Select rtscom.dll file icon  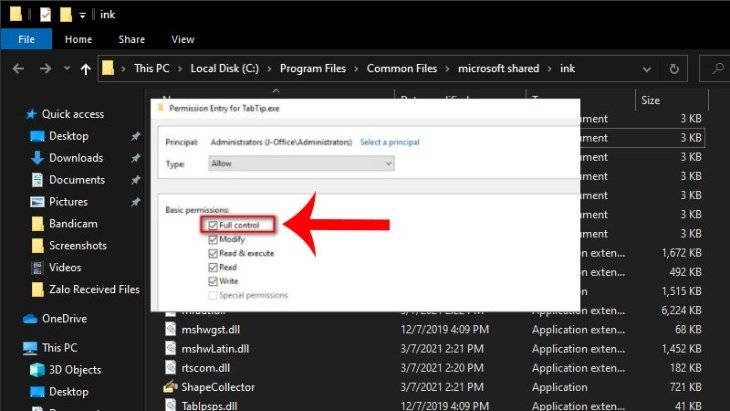point(171,367)
